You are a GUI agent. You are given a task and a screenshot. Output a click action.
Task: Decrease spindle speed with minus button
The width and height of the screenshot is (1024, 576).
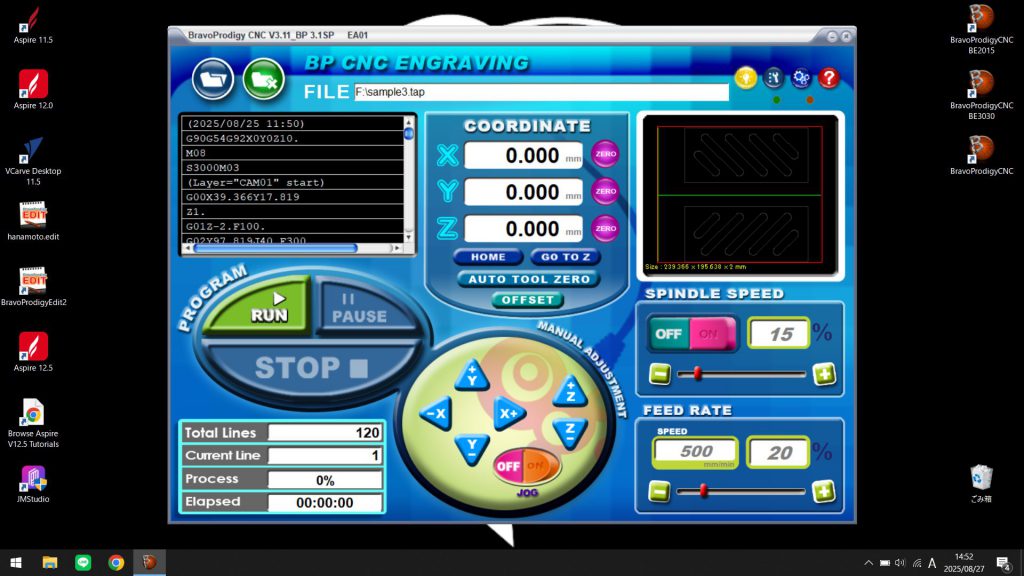click(x=660, y=374)
